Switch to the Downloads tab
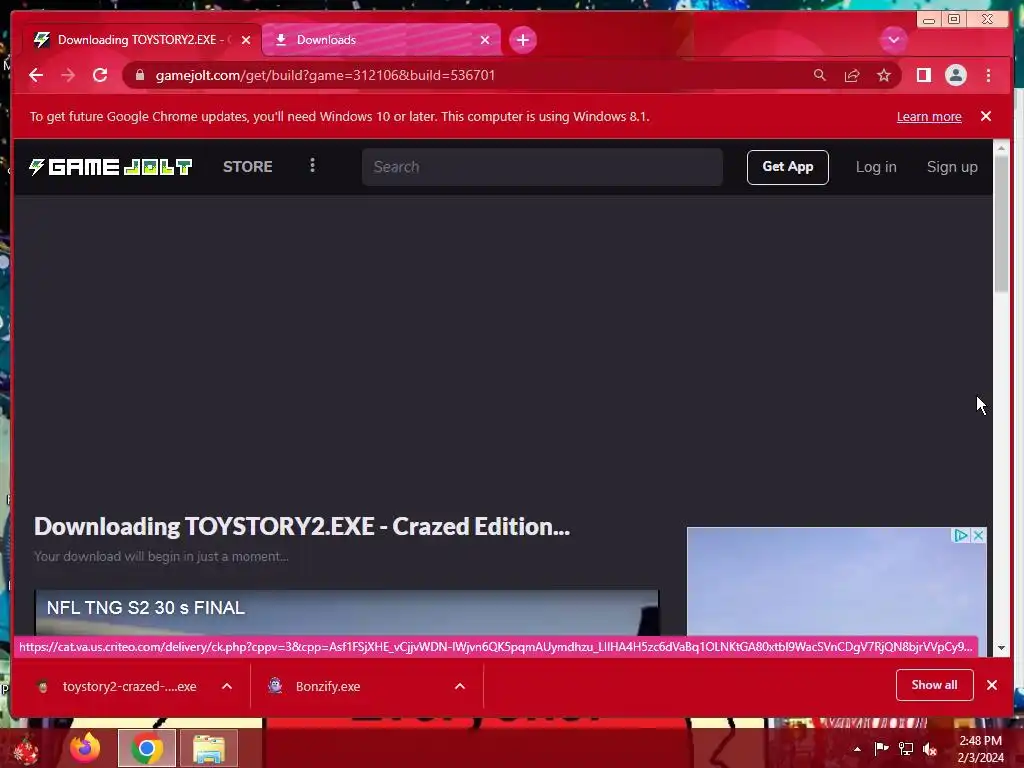This screenshot has width=1024, height=768. pyautogui.click(x=381, y=40)
